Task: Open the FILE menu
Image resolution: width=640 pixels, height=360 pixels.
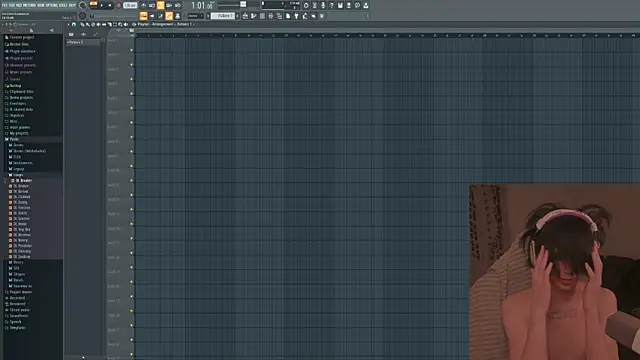Action: tap(4, 5)
